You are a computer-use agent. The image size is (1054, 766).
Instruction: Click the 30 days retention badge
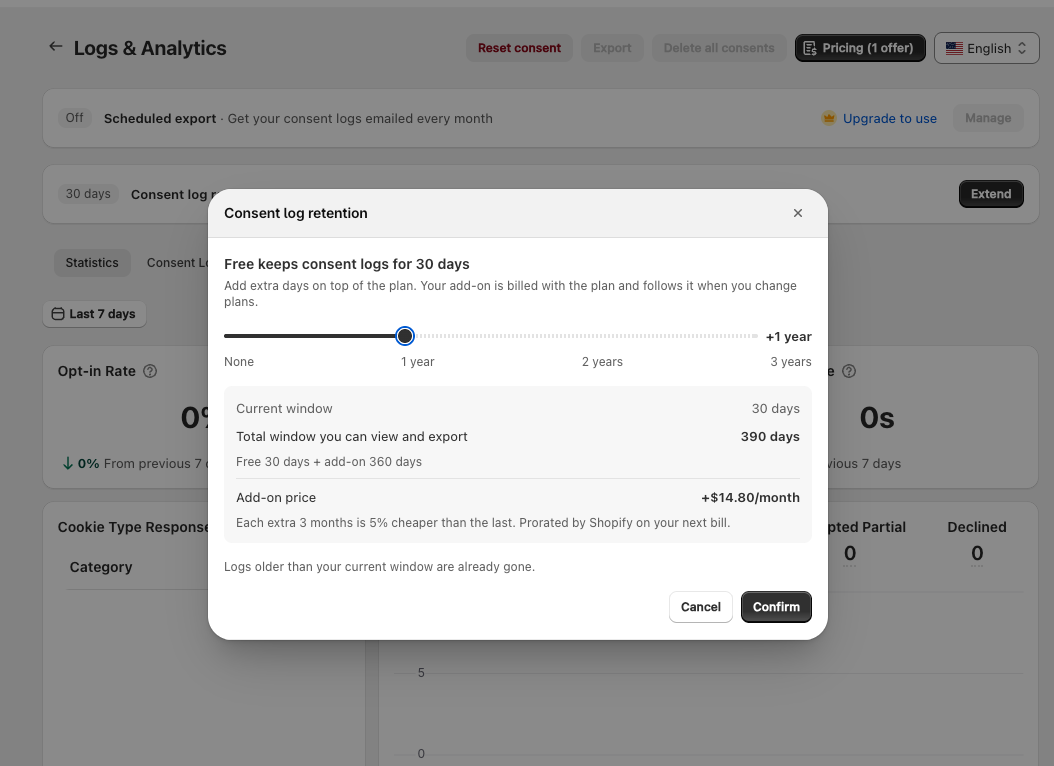click(88, 194)
